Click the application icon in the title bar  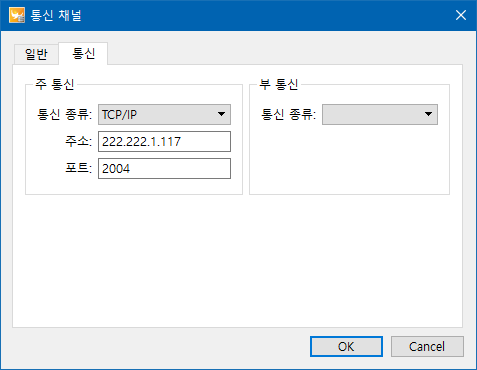pos(17,15)
